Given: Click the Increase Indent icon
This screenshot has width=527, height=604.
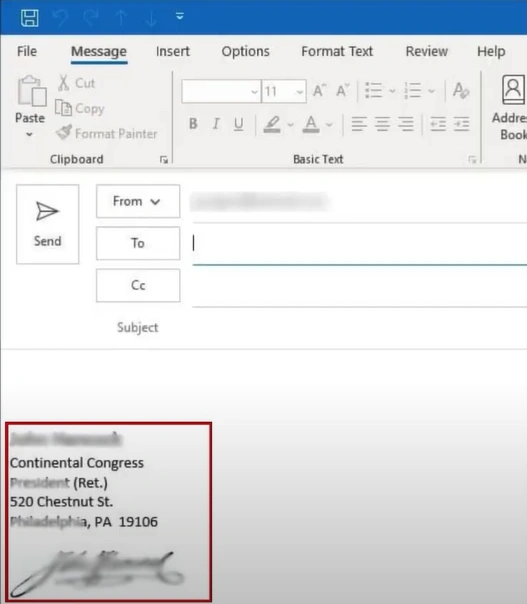Looking at the screenshot, I should tap(461, 124).
